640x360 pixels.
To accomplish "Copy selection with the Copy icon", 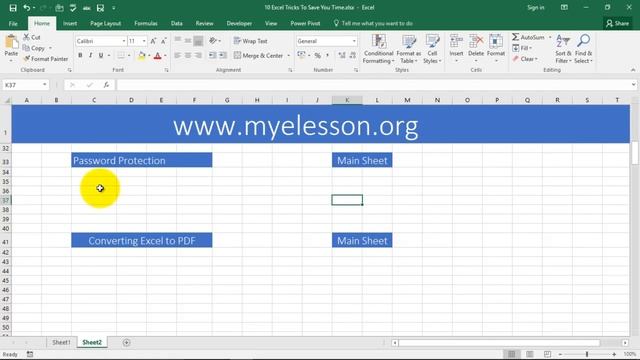I will [x=27, y=48].
